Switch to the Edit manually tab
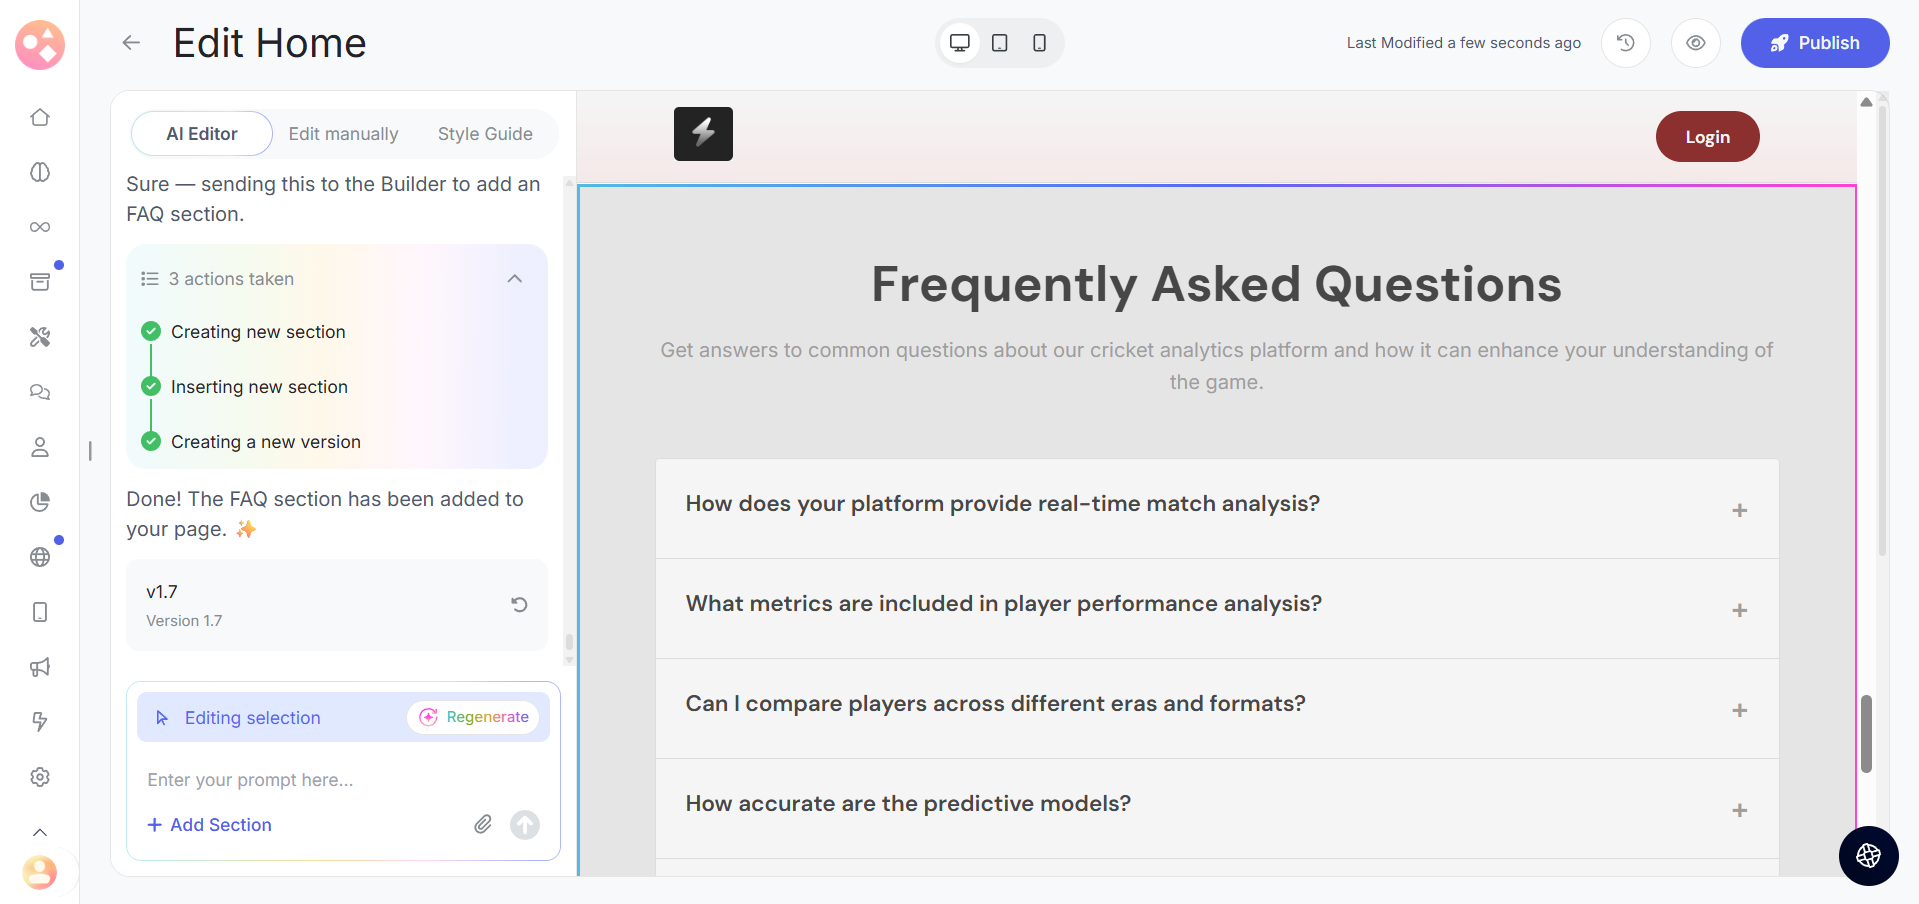The width and height of the screenshot is (1919, 904). pos(343,134)
